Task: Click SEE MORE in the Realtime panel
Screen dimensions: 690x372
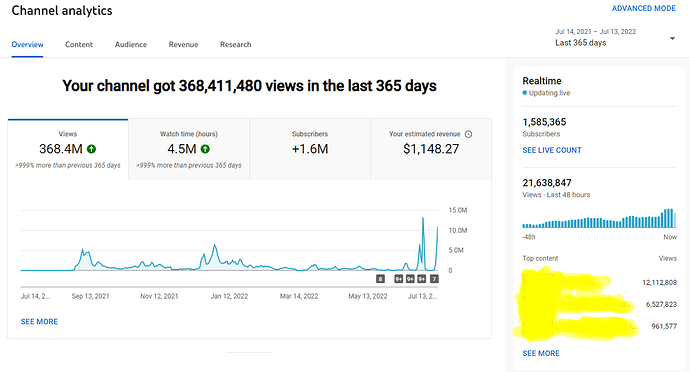Action: click(541, 354)
